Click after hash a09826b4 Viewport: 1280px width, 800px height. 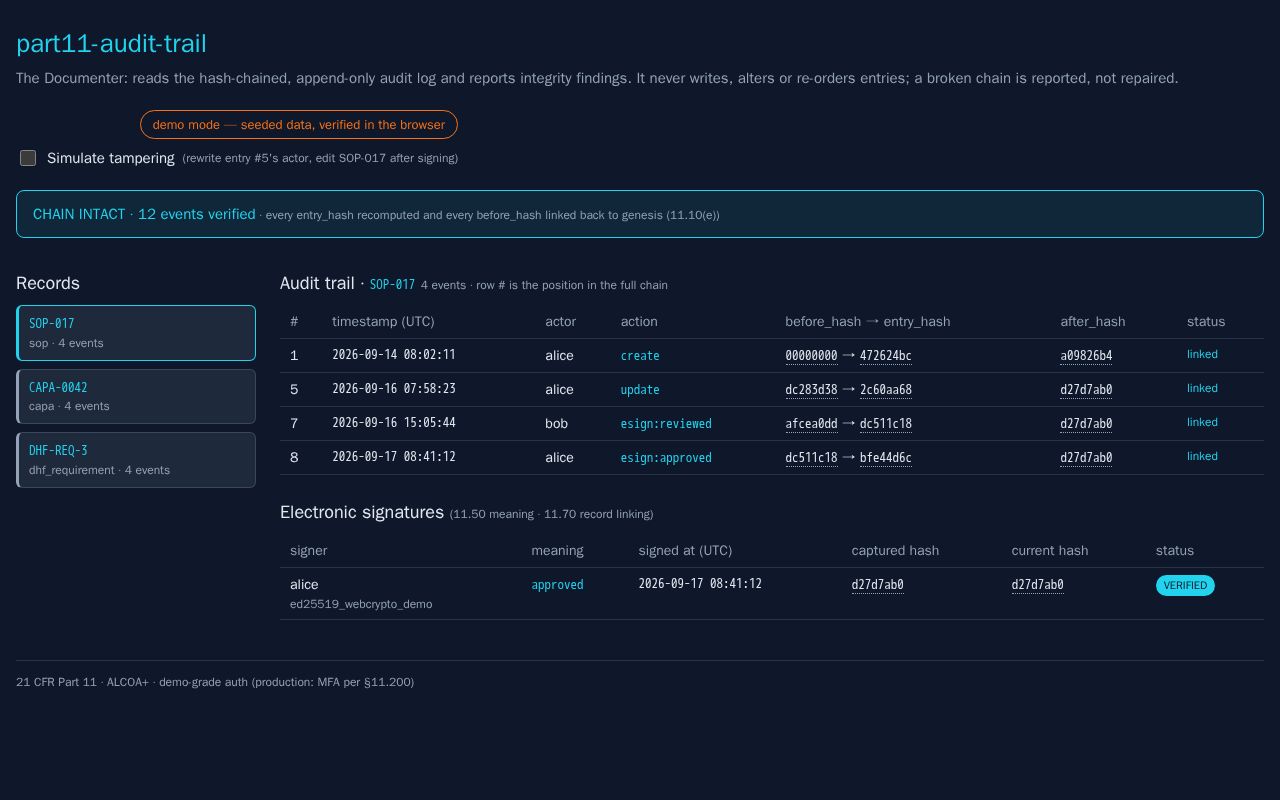pos(1086,356)
